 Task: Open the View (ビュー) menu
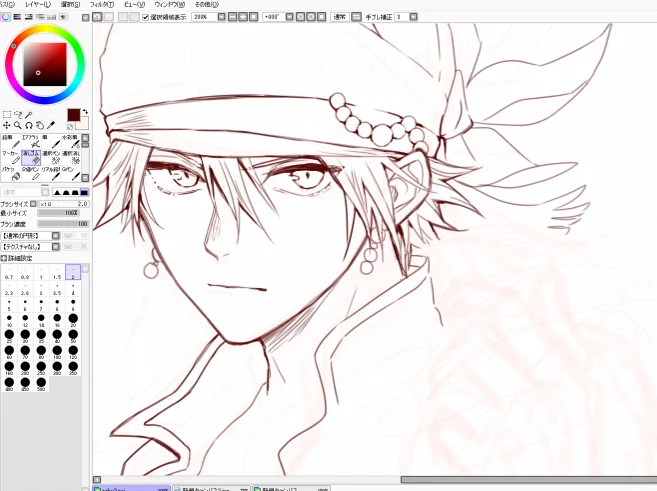tap(135, 5)
